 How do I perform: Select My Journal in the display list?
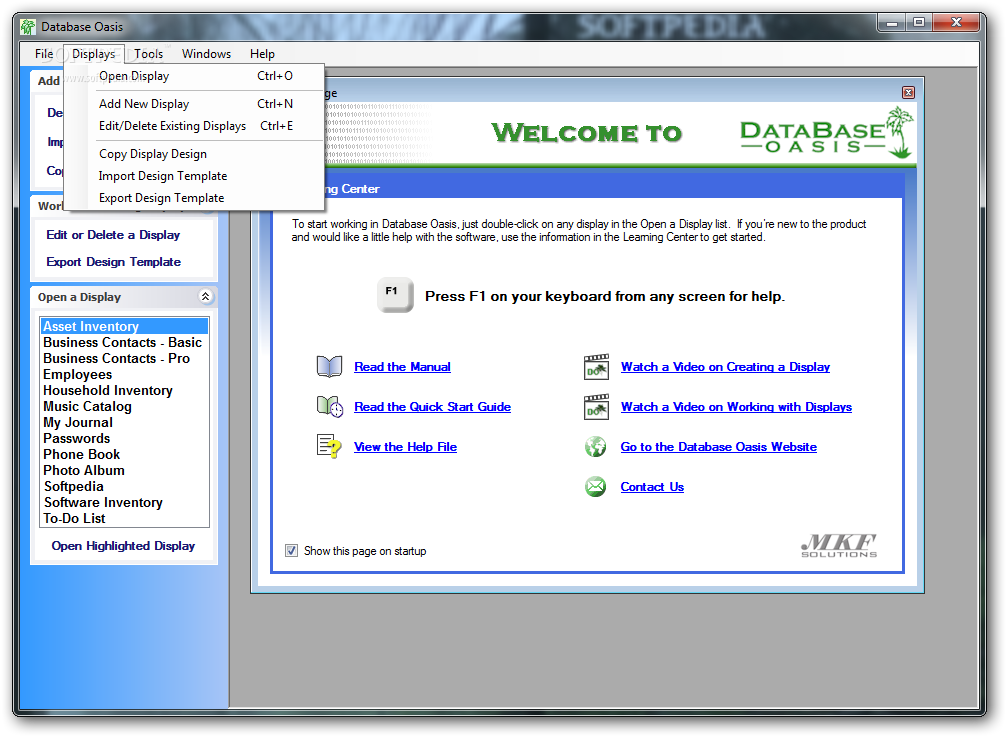125,422
